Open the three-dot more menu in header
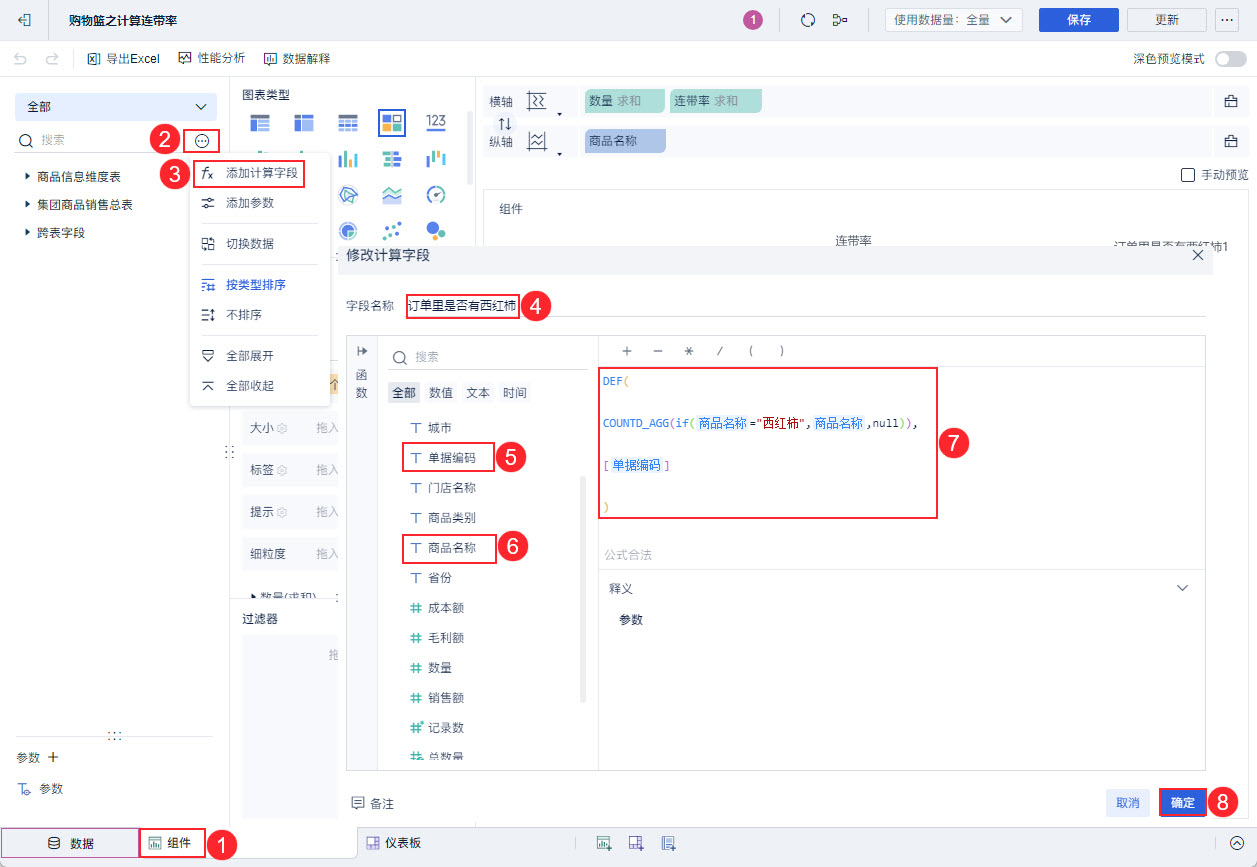 pyautogui.click(x=1226, y=20)
